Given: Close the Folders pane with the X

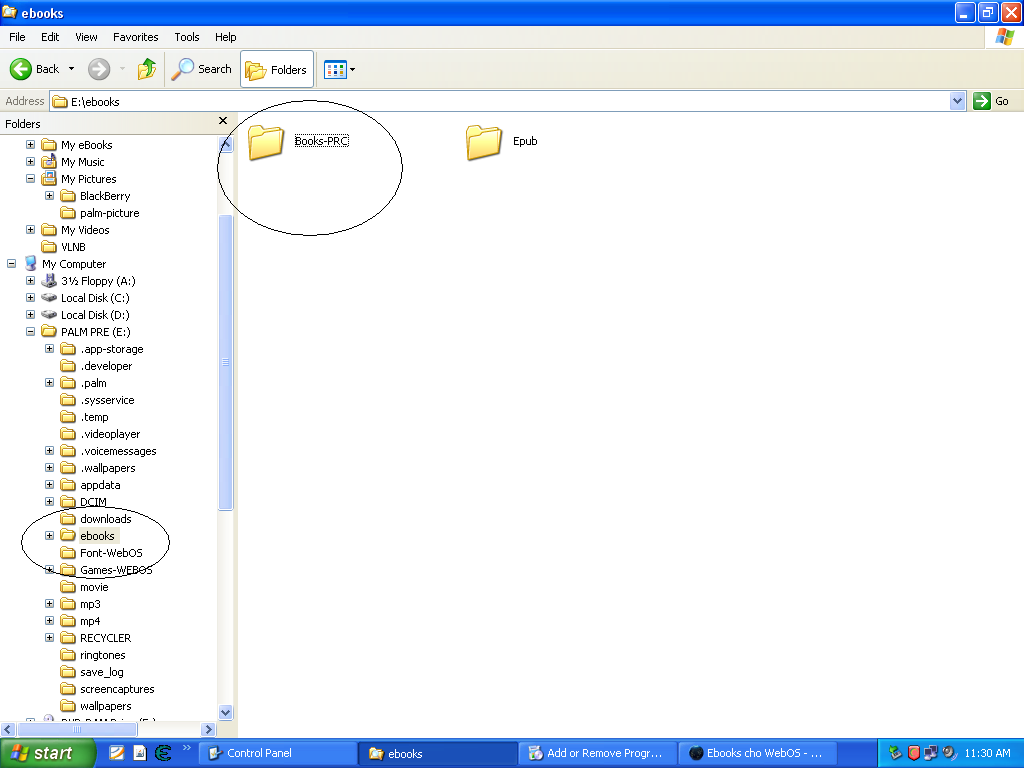Looking at the screenshot, I should 223,121.
